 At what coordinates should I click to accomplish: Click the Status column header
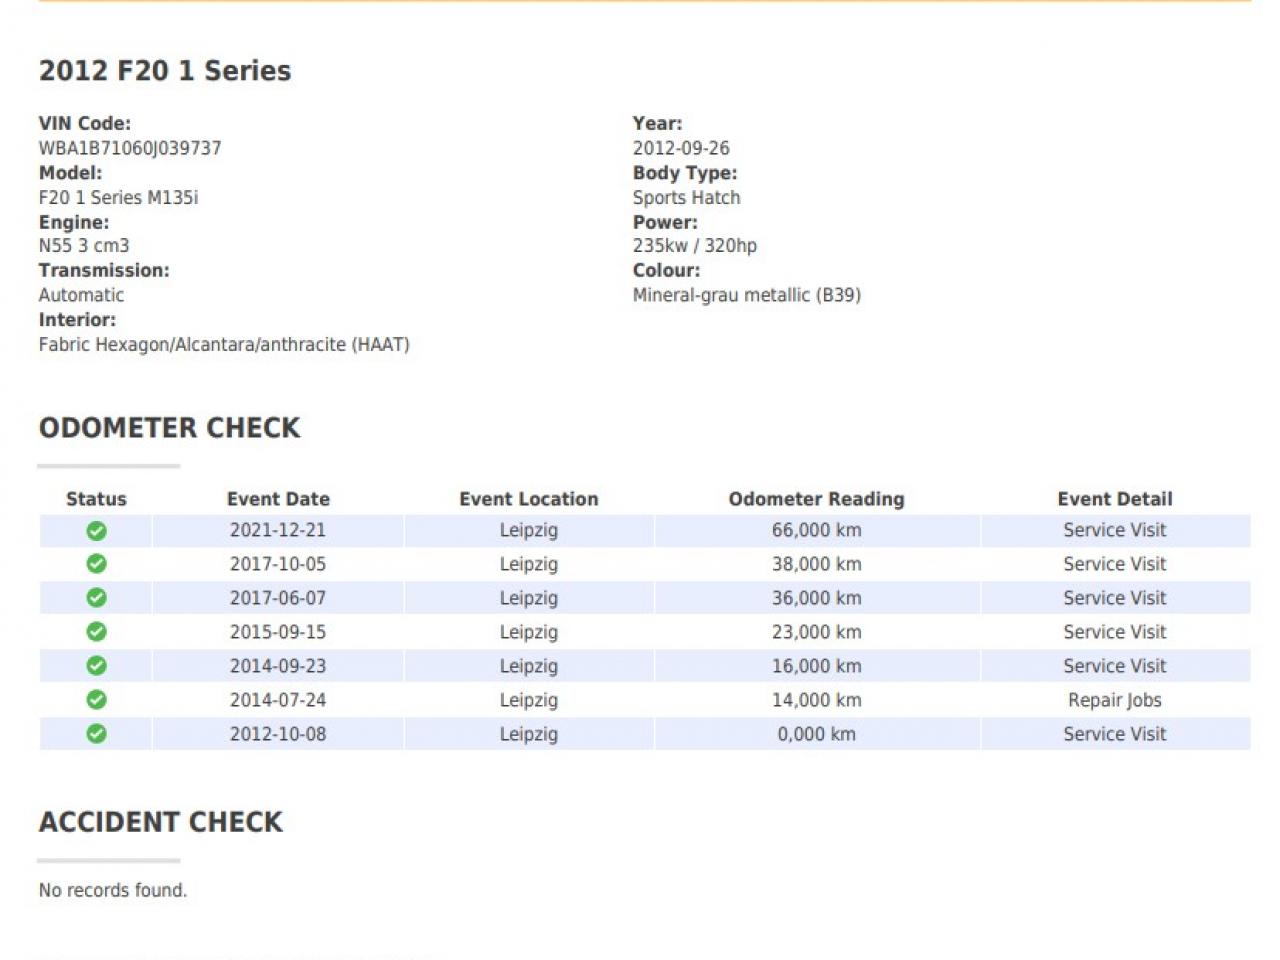[96, 499]
